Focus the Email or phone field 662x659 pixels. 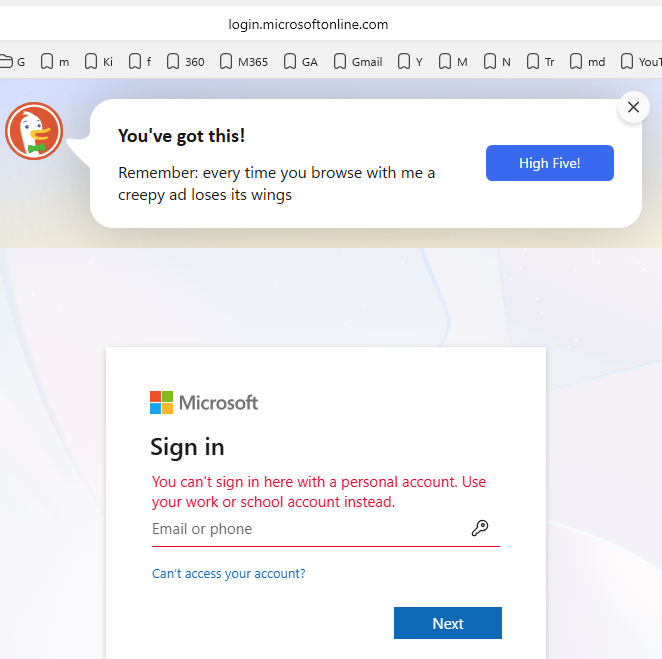tap(326, 529)
